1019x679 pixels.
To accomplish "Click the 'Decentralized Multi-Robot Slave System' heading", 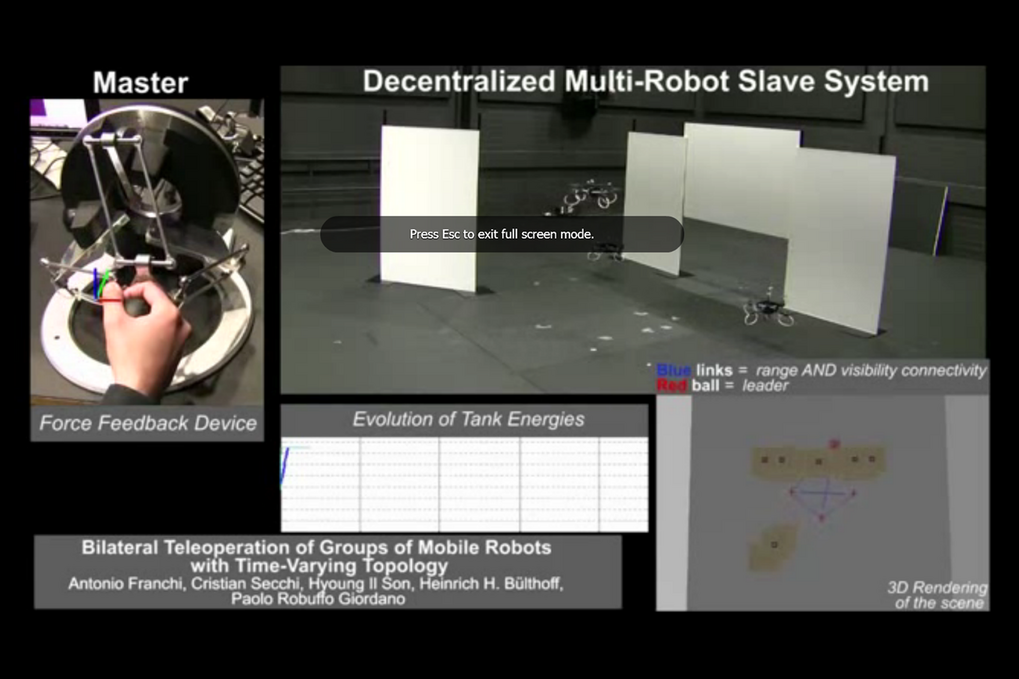I will click(645, 82).
